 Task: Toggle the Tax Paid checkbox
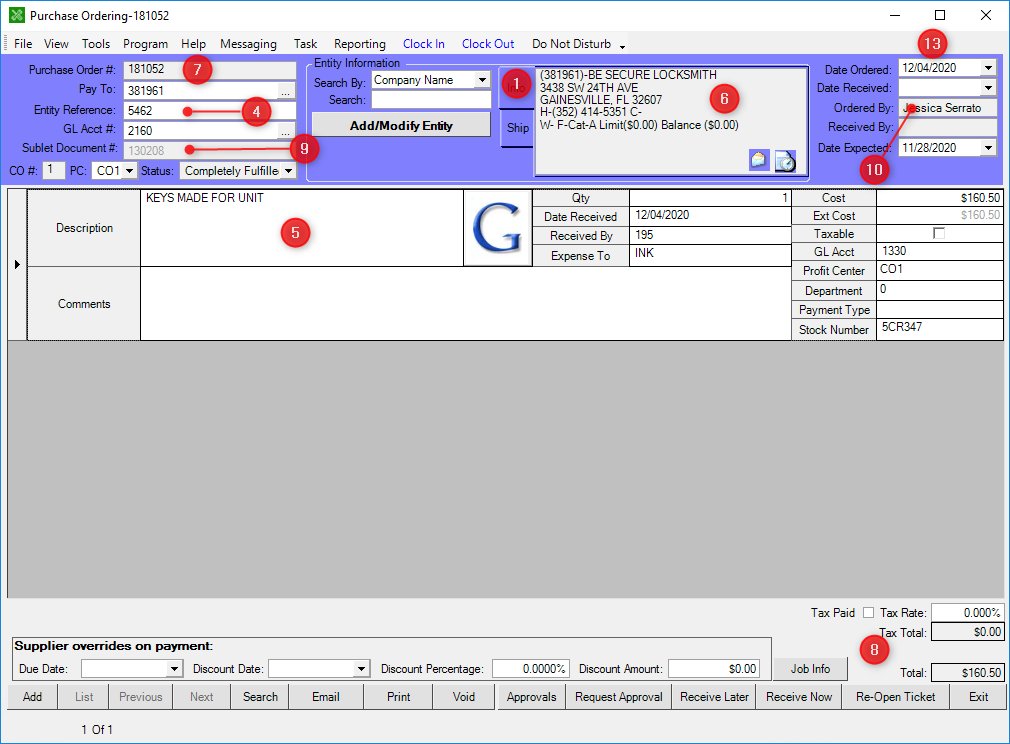pos(868,613)
